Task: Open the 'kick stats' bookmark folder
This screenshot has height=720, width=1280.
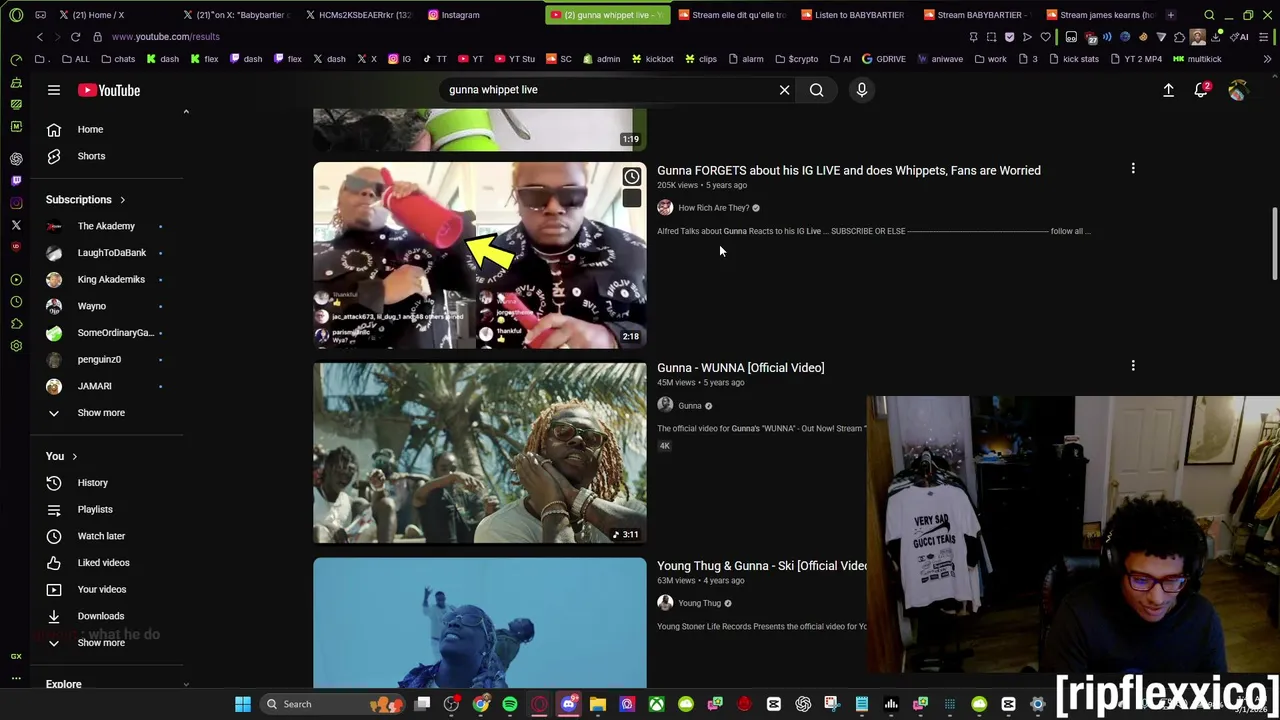Action: click(1075, 59)
